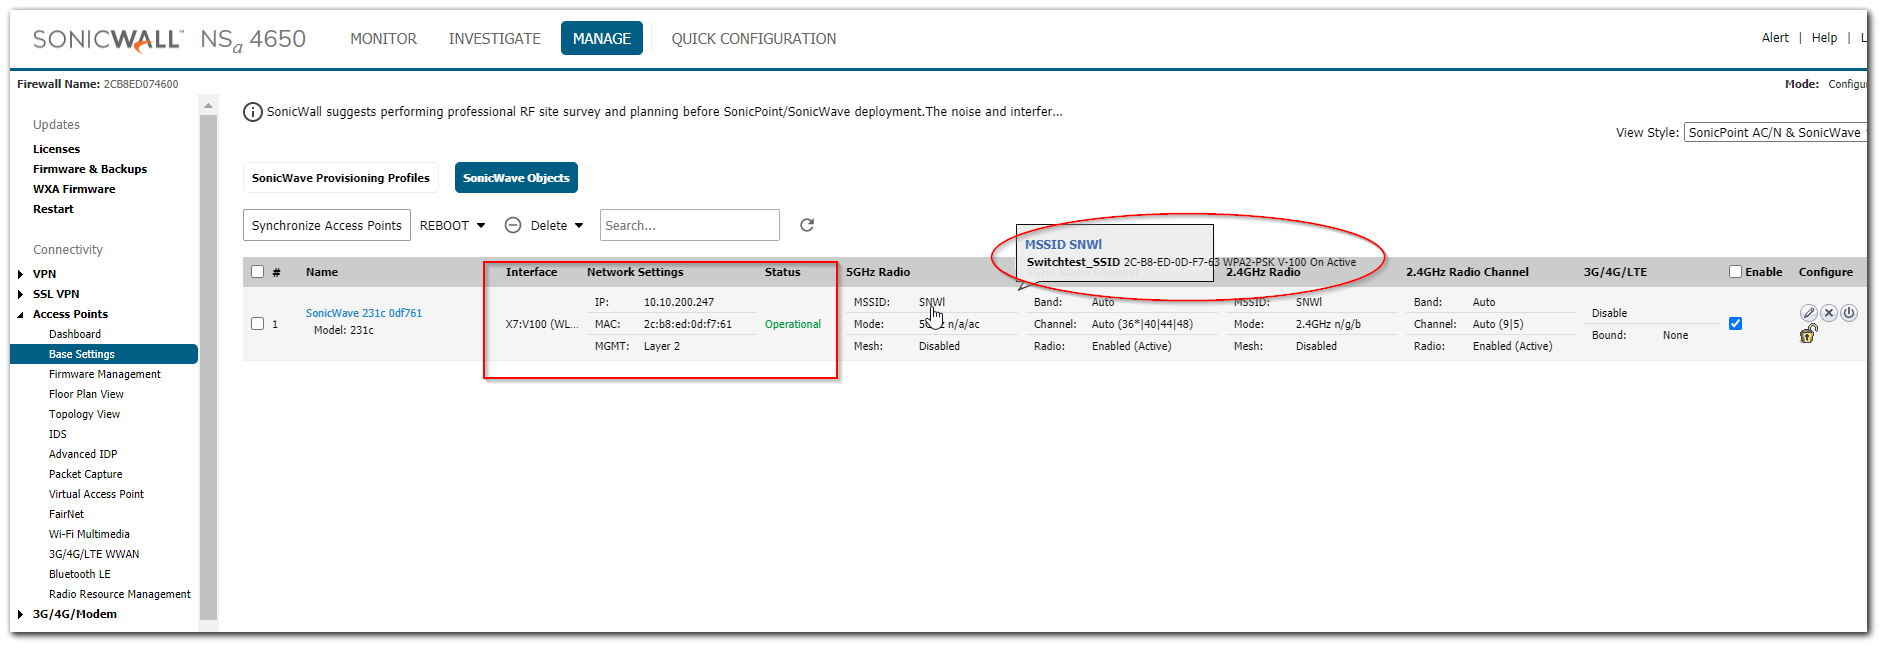This screenshot has height=650, width=1885.
Task: Refresh the access point list
Action: pos(807,225)
